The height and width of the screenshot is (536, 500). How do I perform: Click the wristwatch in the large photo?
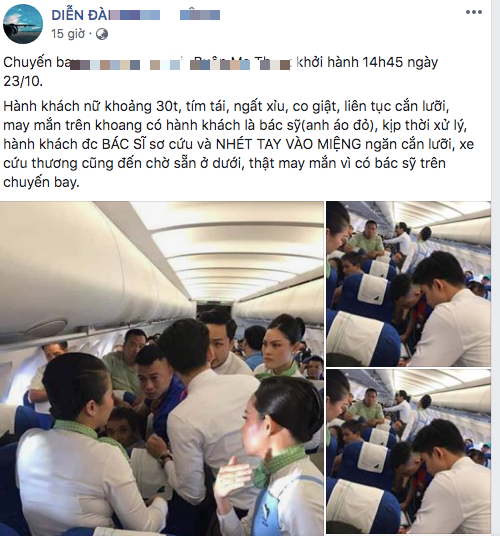165,459
